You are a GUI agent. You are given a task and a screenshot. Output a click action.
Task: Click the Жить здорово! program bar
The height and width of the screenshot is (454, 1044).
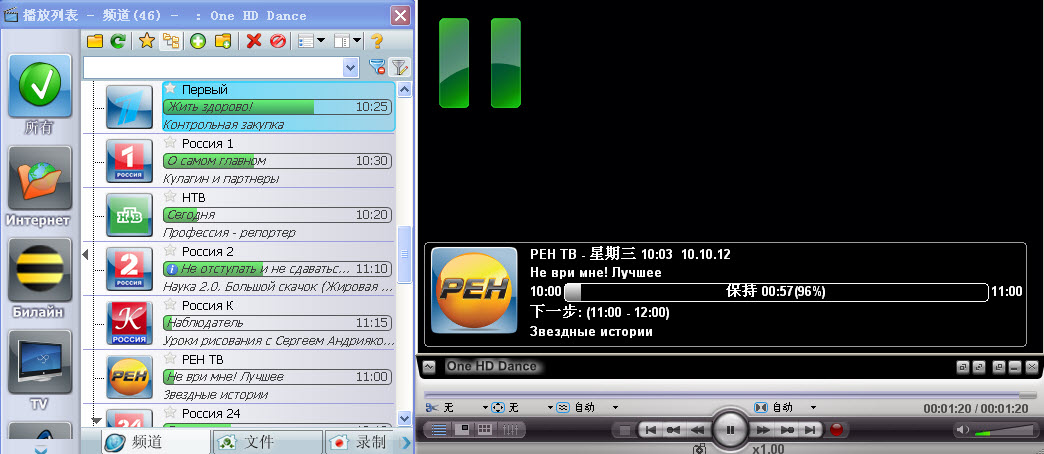coord(277,107)
